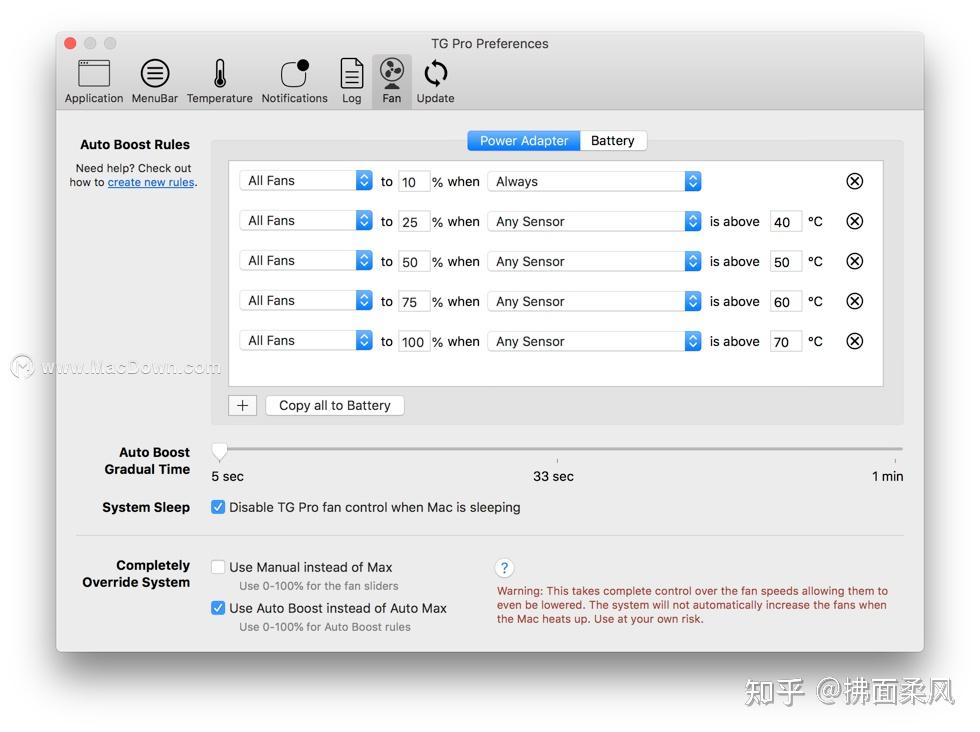Delete the rule above 50 °C
Viewport: 980px width, 732px height.
[854, 261]
